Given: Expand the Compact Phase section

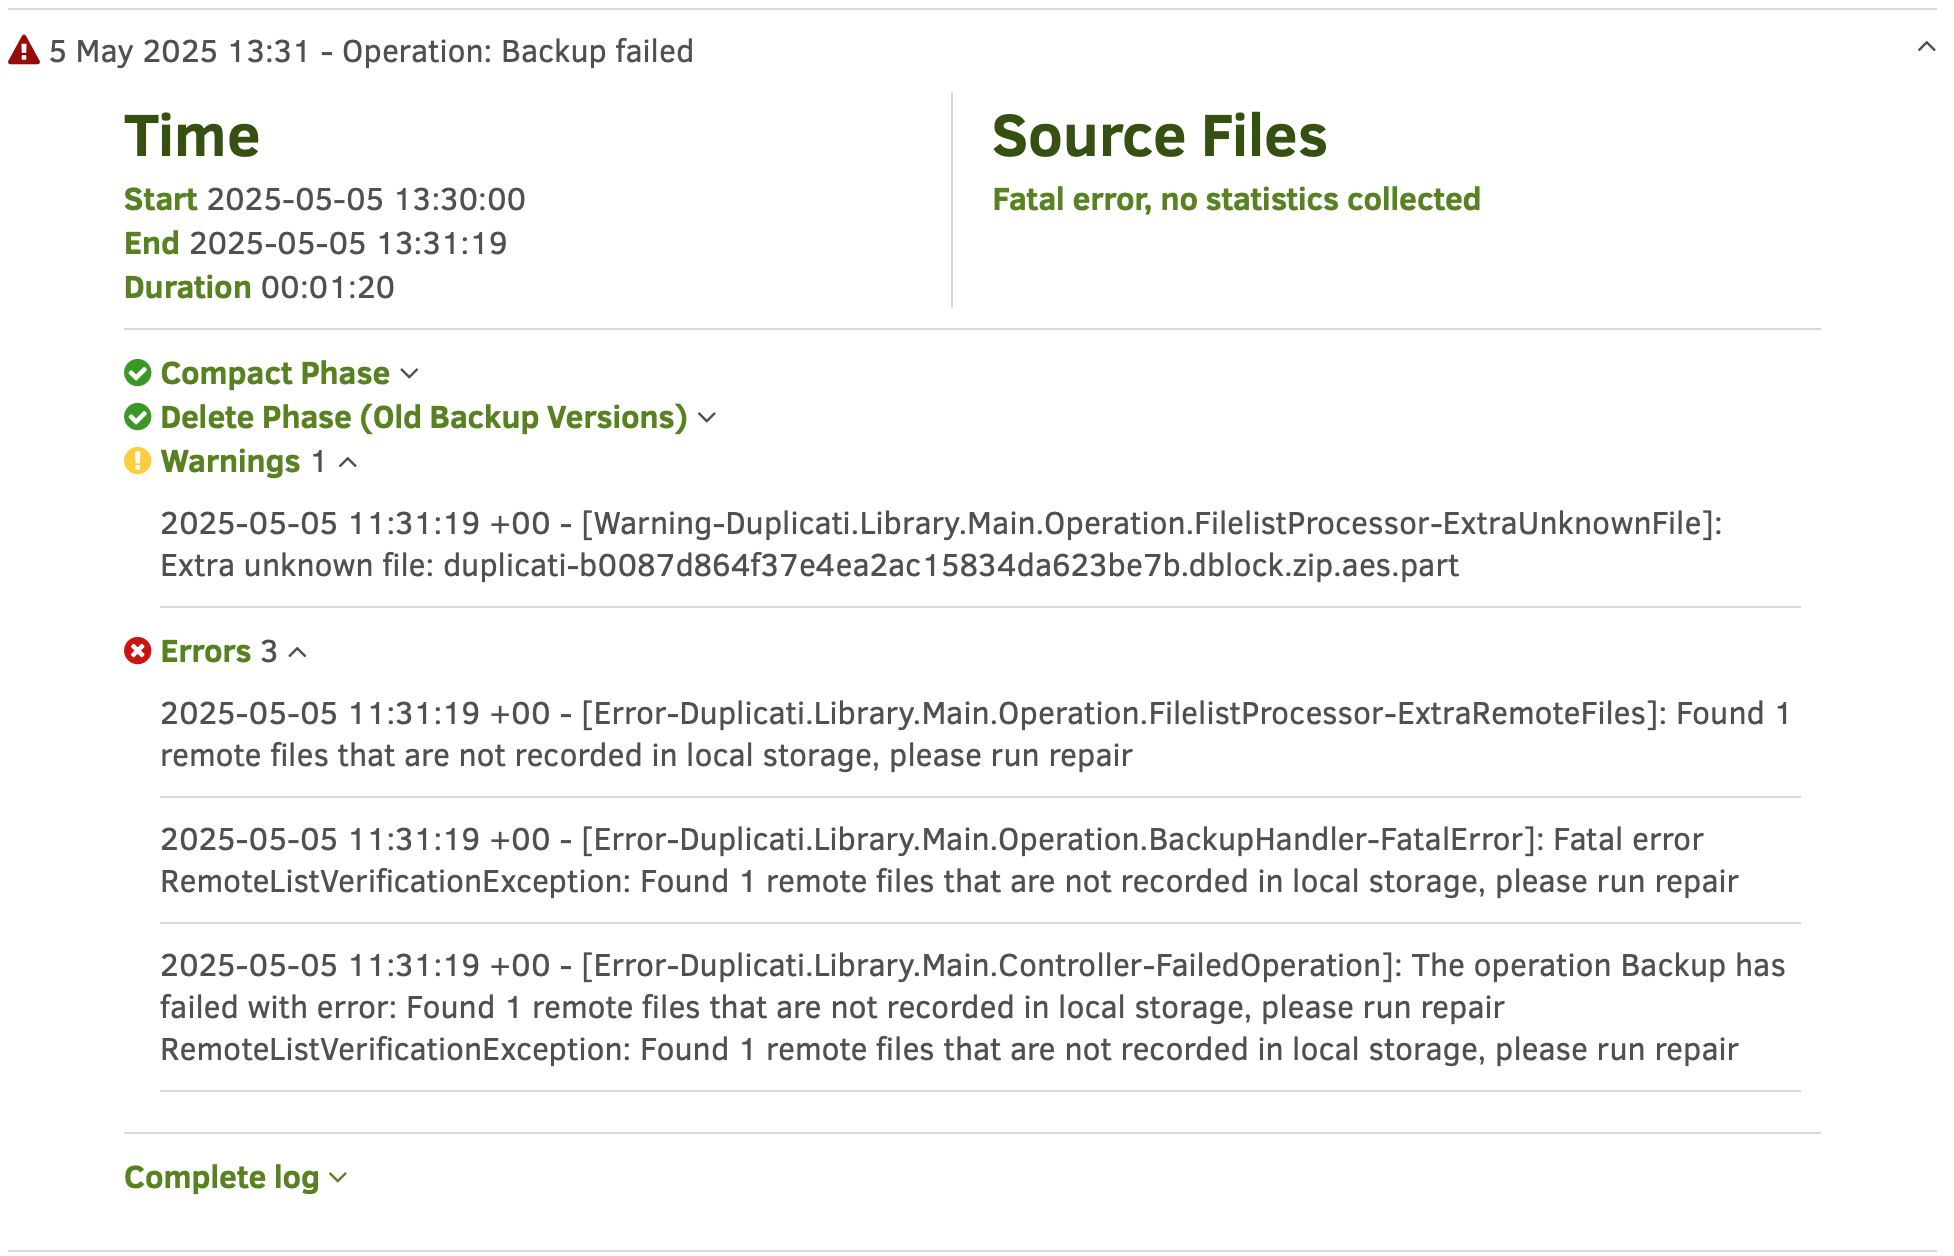Looking at the screenshot, I should point(275,373).
